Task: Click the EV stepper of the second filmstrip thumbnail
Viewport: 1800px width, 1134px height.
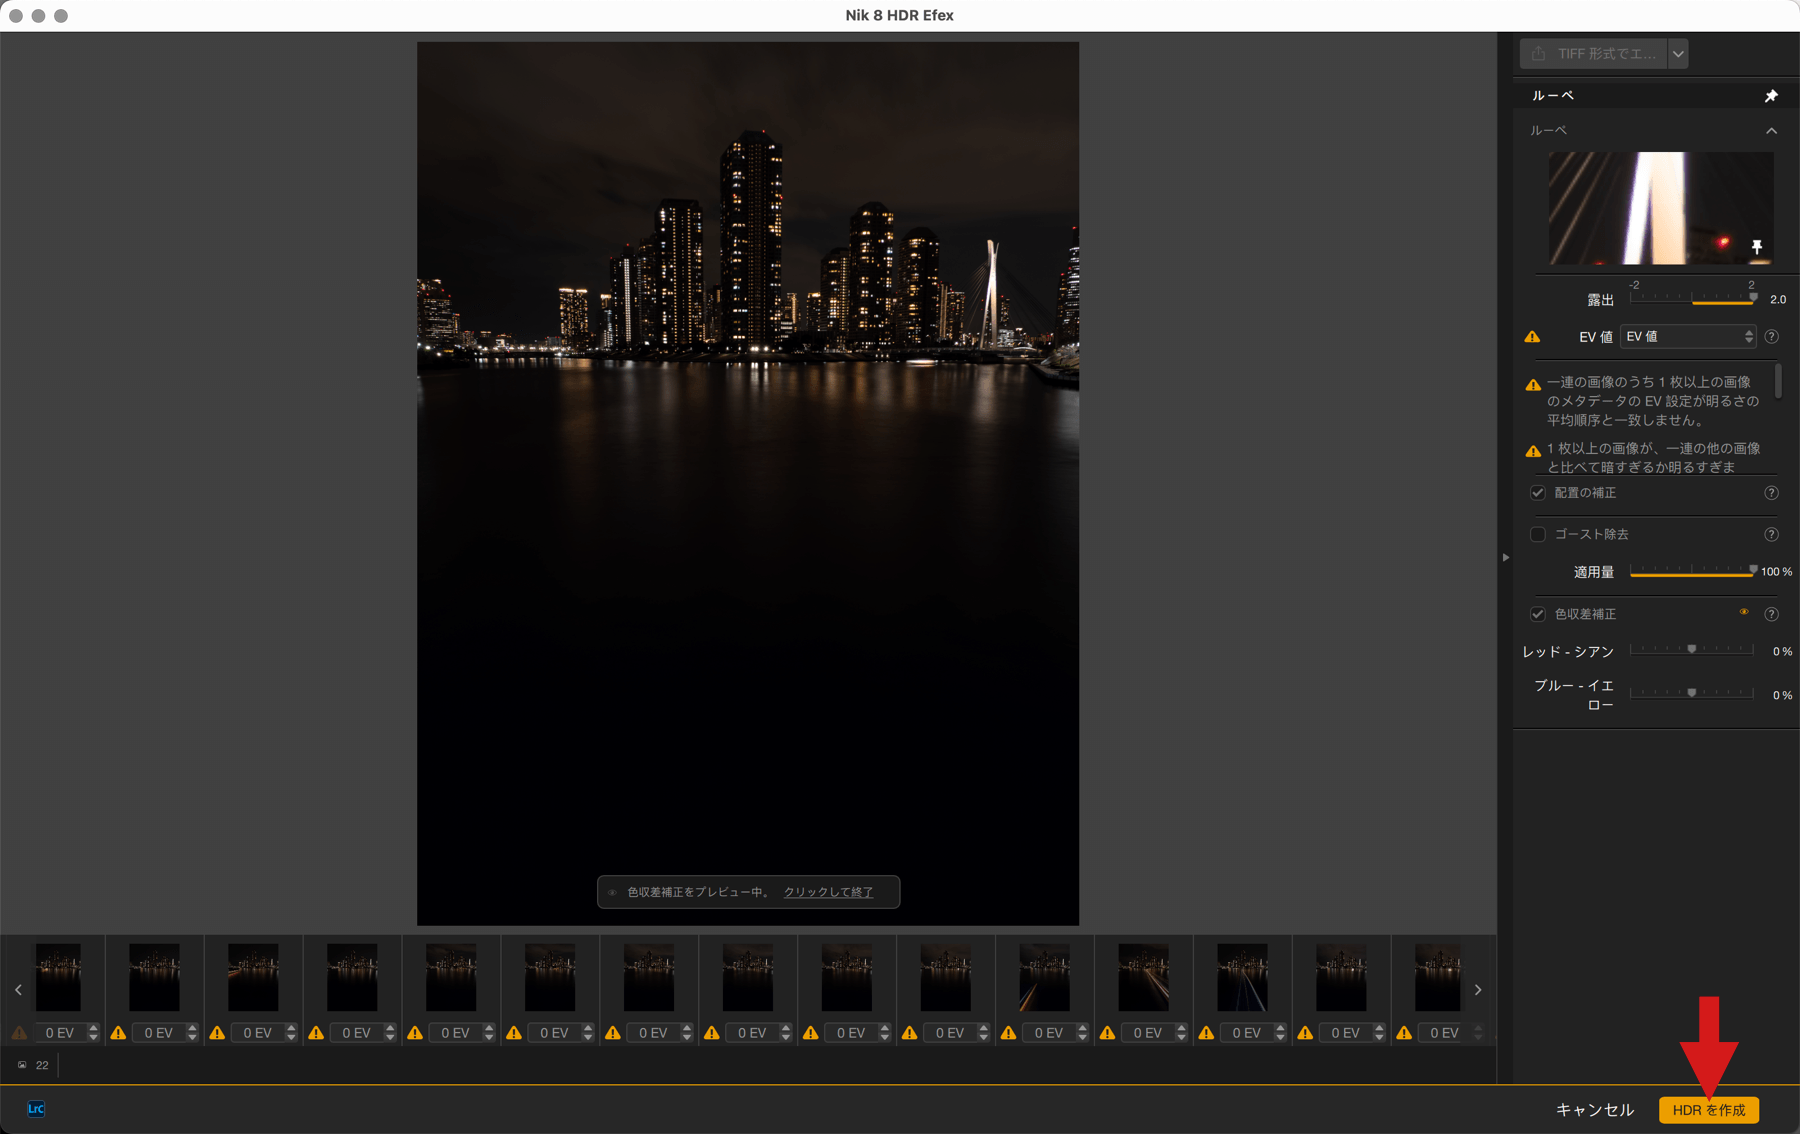Action: 192,1033
